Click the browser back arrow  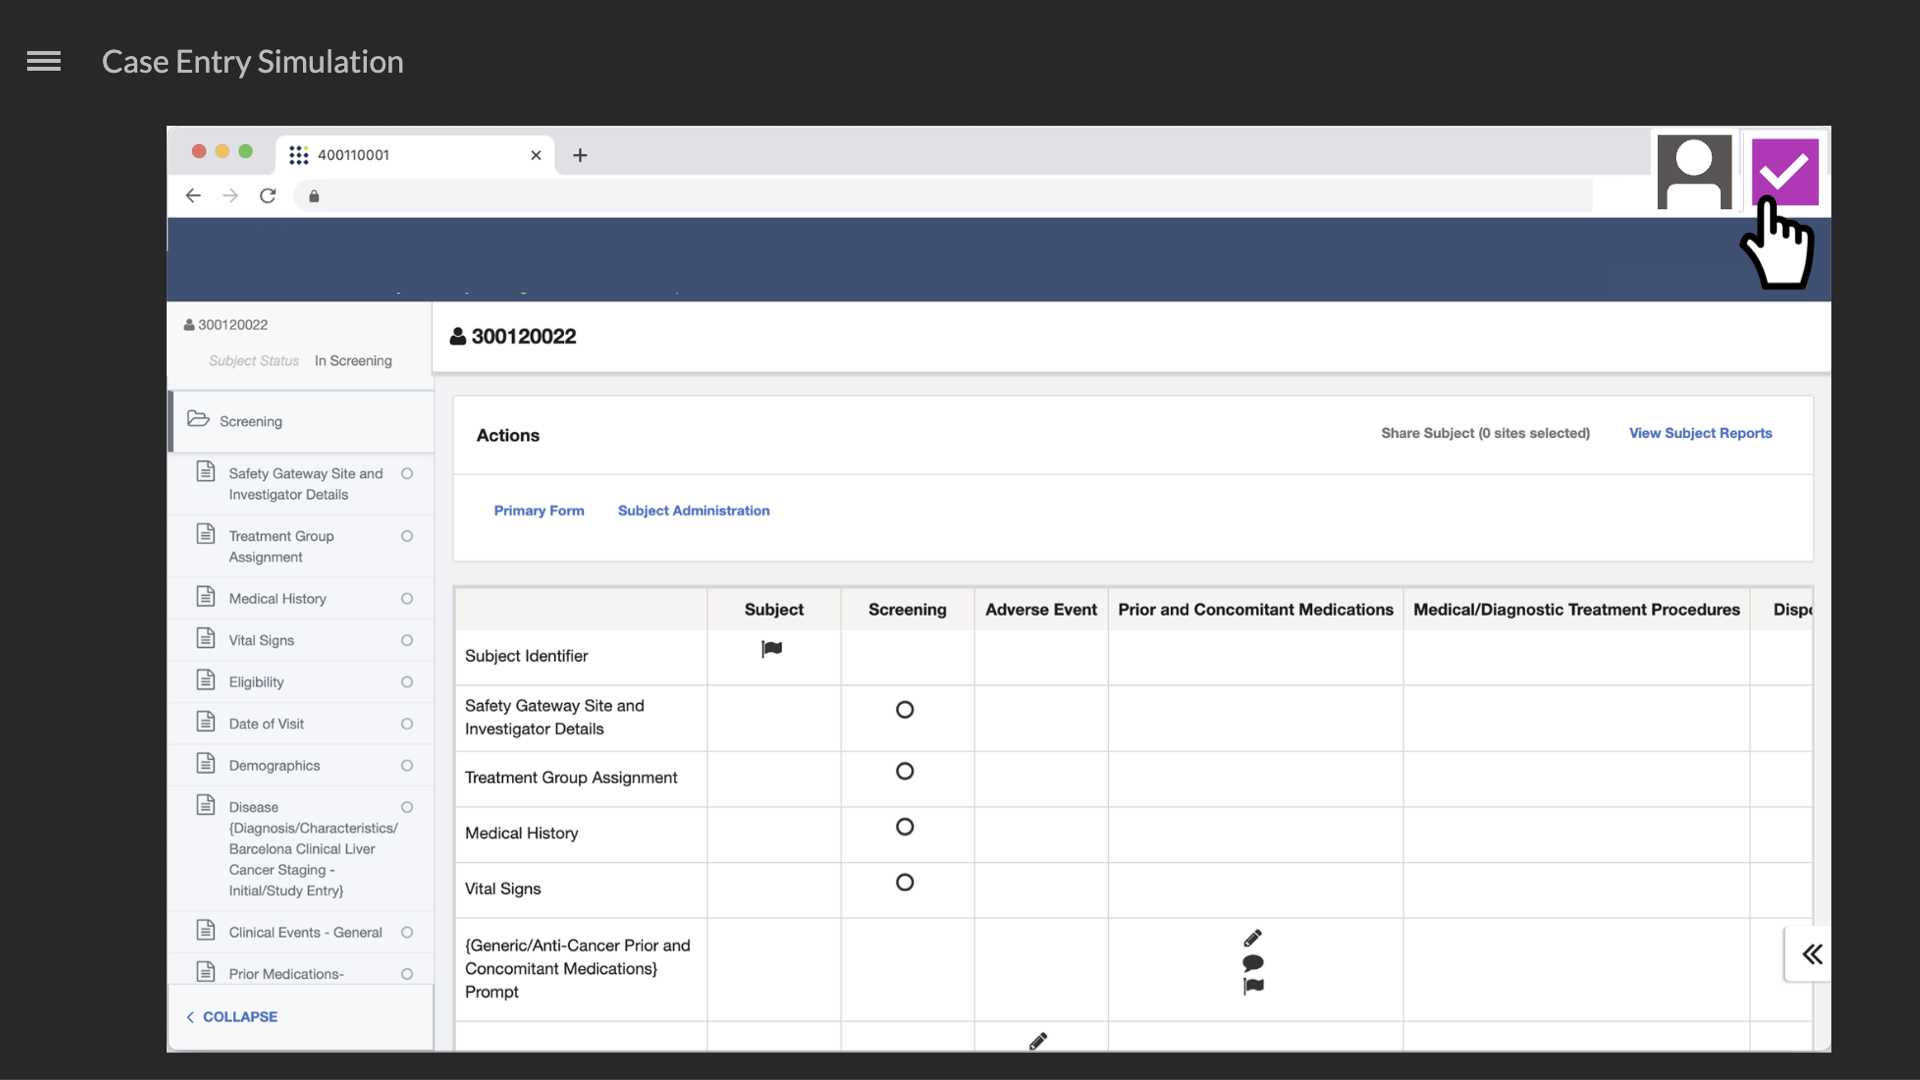tap(193, 196)
